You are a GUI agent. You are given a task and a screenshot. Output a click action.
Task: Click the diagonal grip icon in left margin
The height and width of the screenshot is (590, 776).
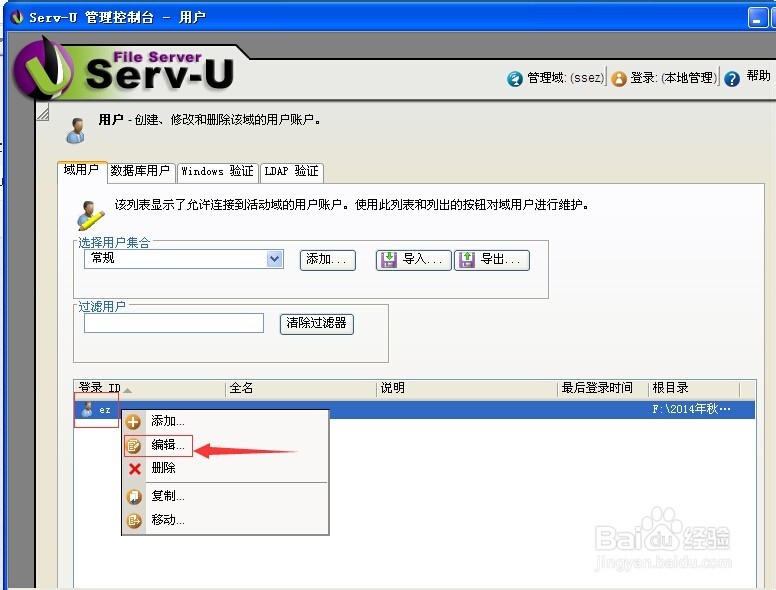[43, 113]
